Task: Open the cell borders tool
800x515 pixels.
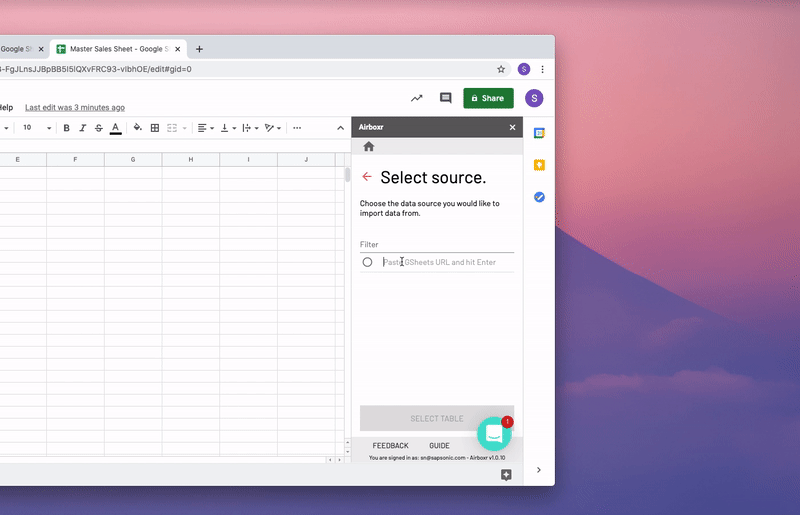Action: coord(155,128)
